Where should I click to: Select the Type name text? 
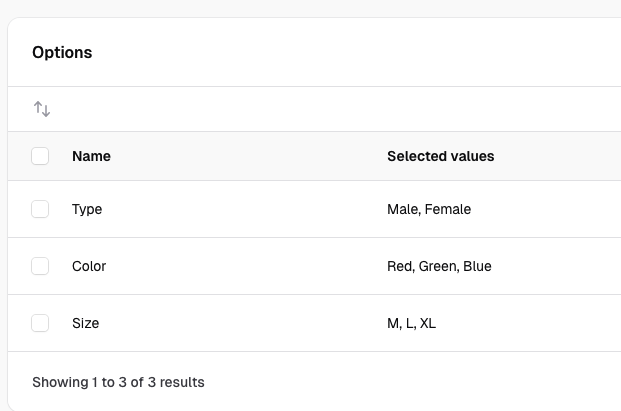87,209
